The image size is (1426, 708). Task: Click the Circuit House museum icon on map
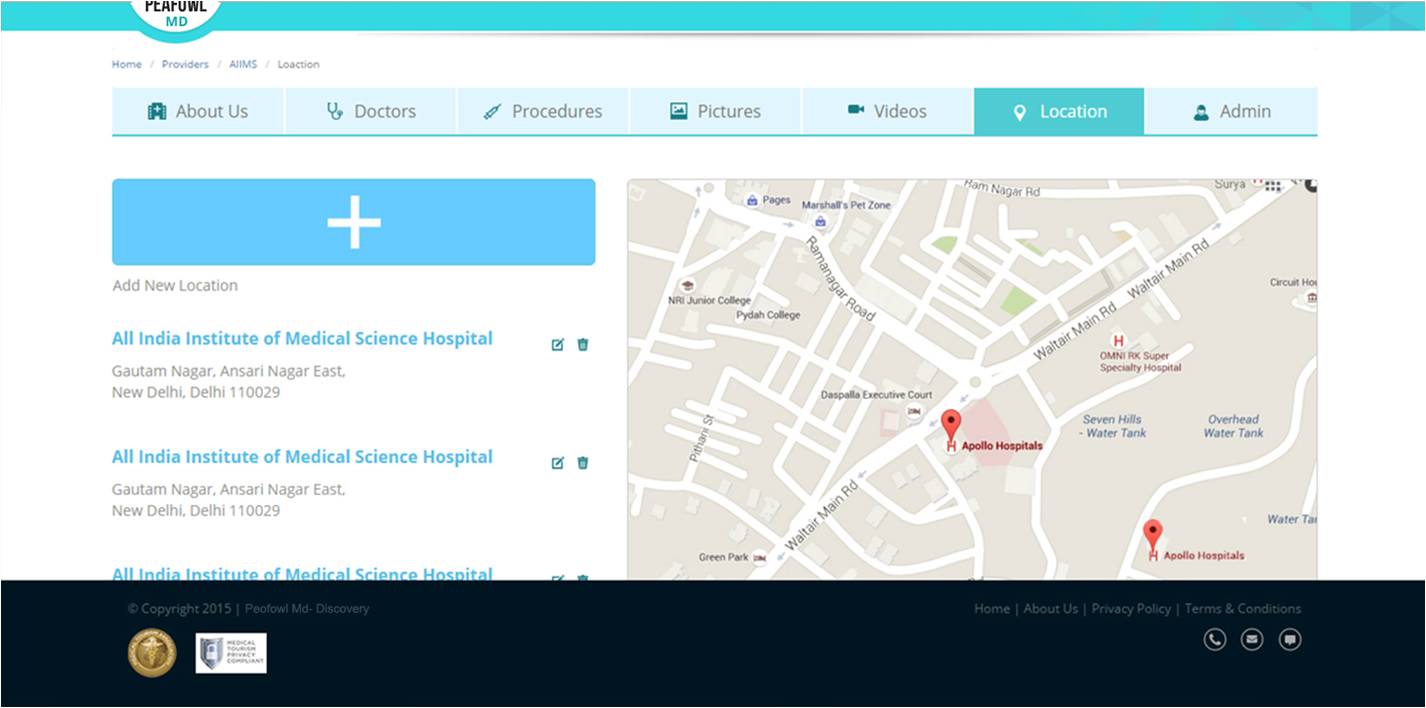[1311, 297]
